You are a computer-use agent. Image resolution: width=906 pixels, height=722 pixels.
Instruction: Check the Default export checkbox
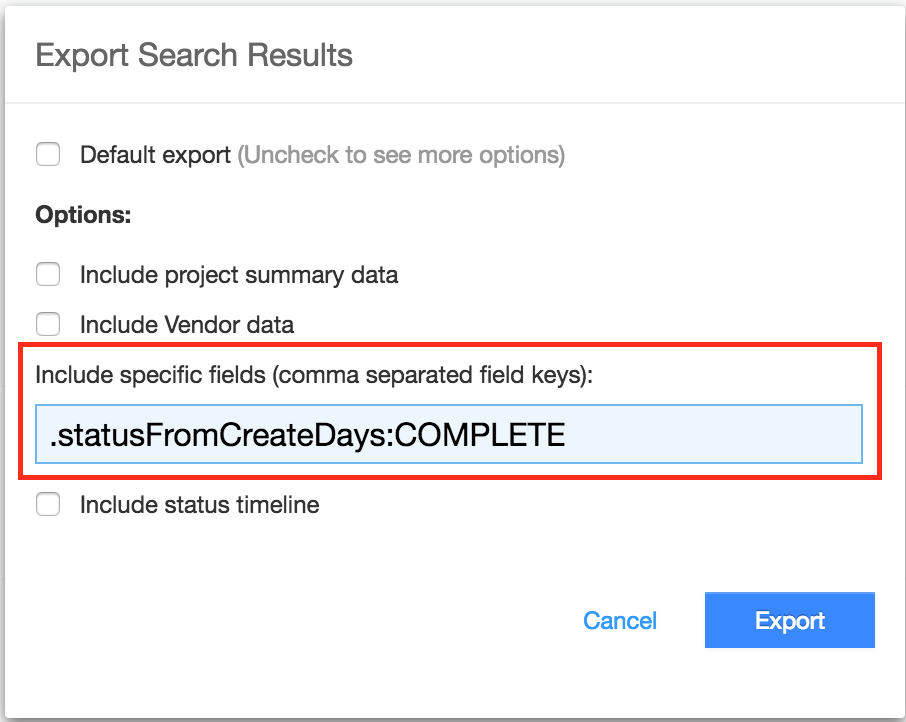(x=48, y=155)
